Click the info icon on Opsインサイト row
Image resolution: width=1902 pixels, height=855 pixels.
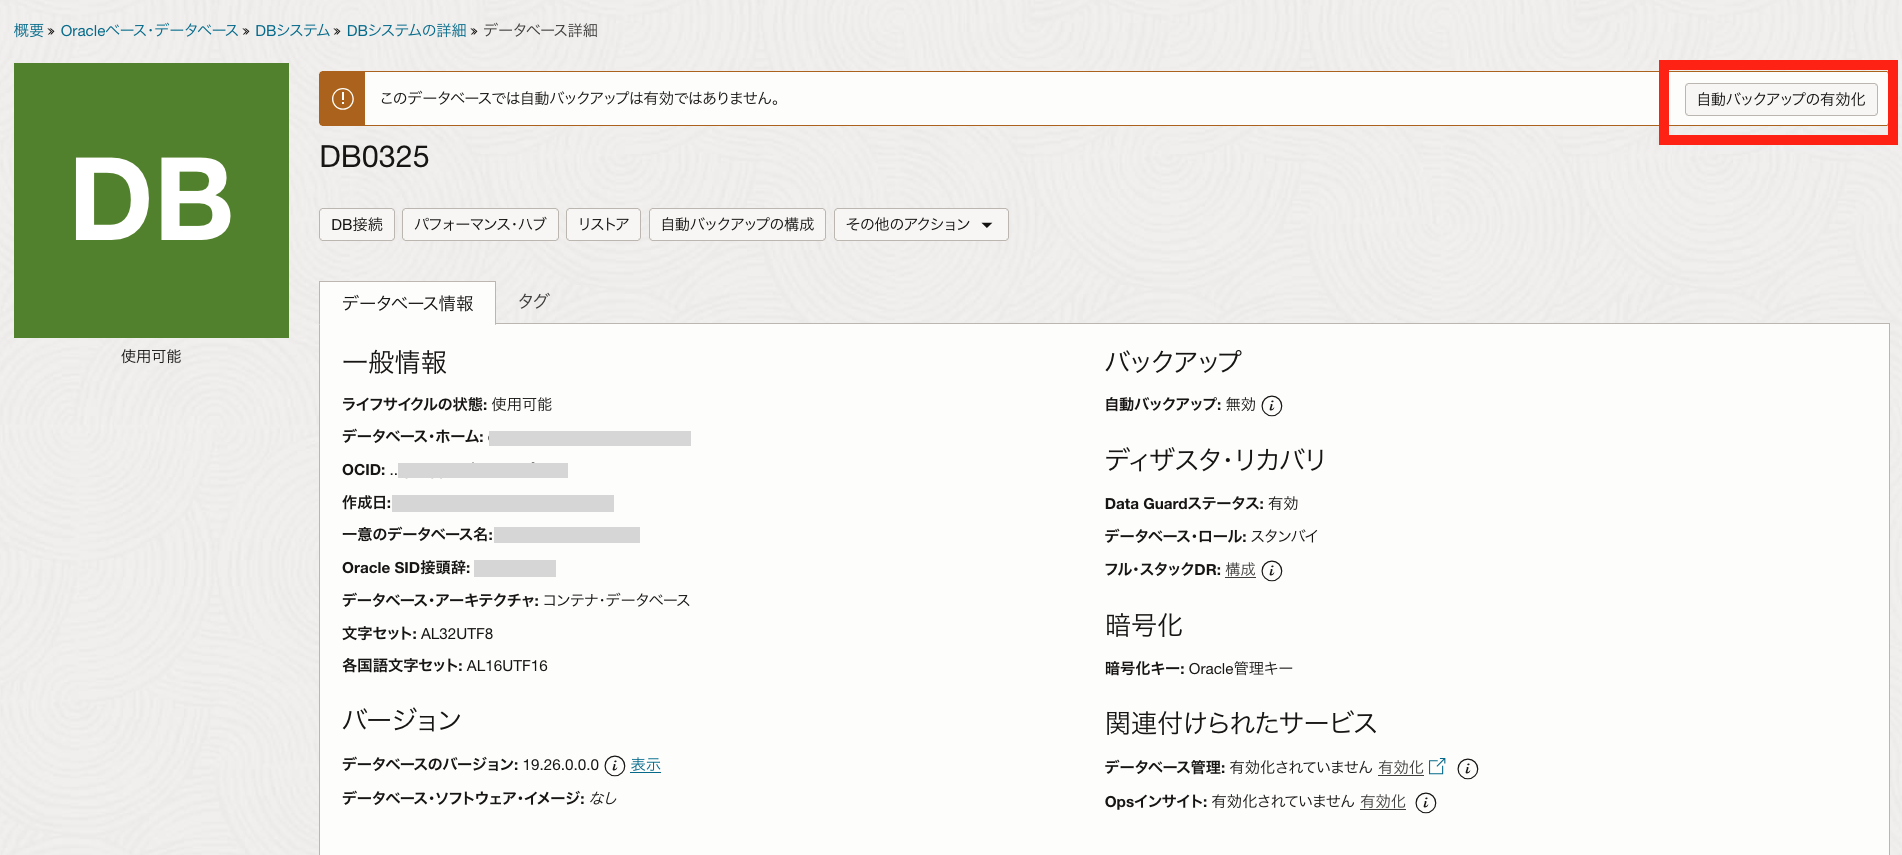coord(1426,803)
